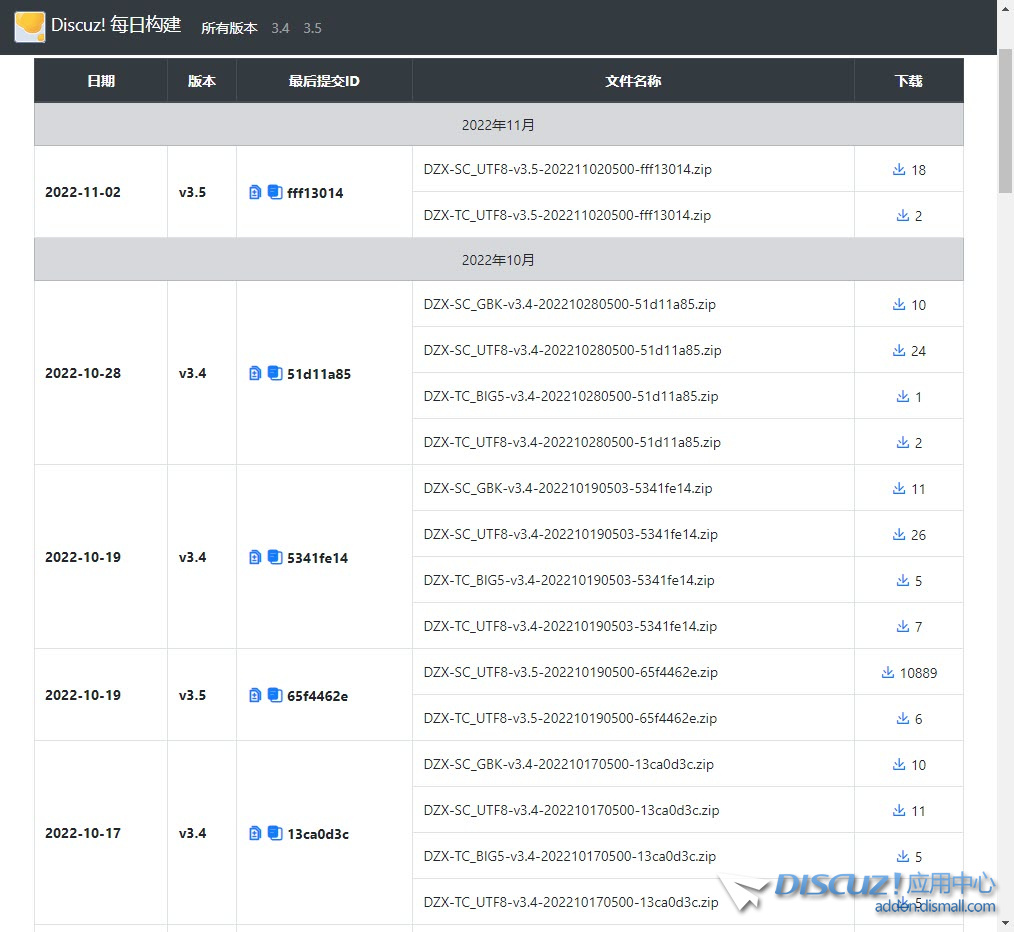Screen dimensions: 1014x932
Task: Click the 版本 column header
Action: pos(202,81)
